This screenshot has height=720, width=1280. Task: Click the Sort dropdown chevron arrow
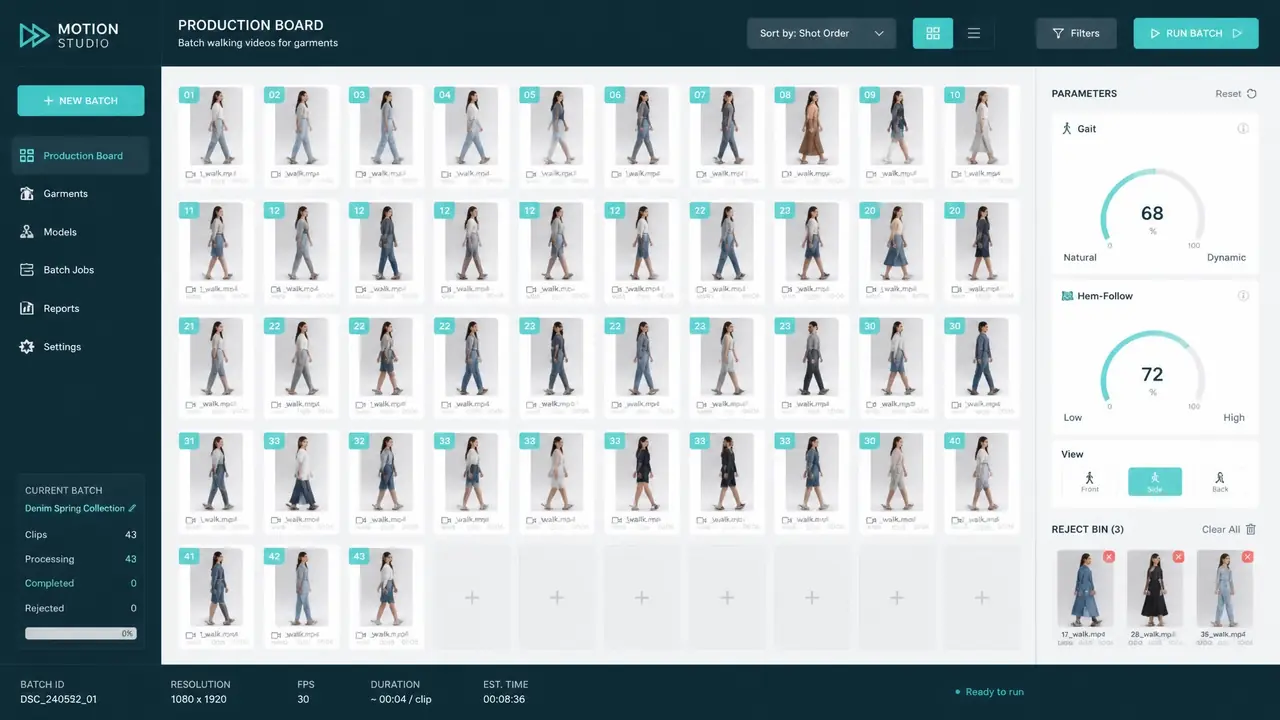pos(879,33)
